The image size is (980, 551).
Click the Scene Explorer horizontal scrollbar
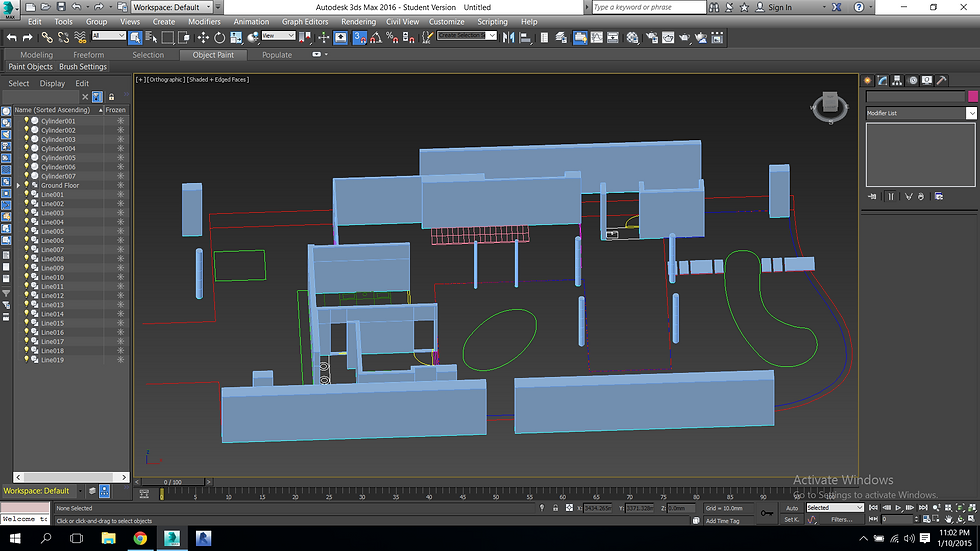pos(71,477)
